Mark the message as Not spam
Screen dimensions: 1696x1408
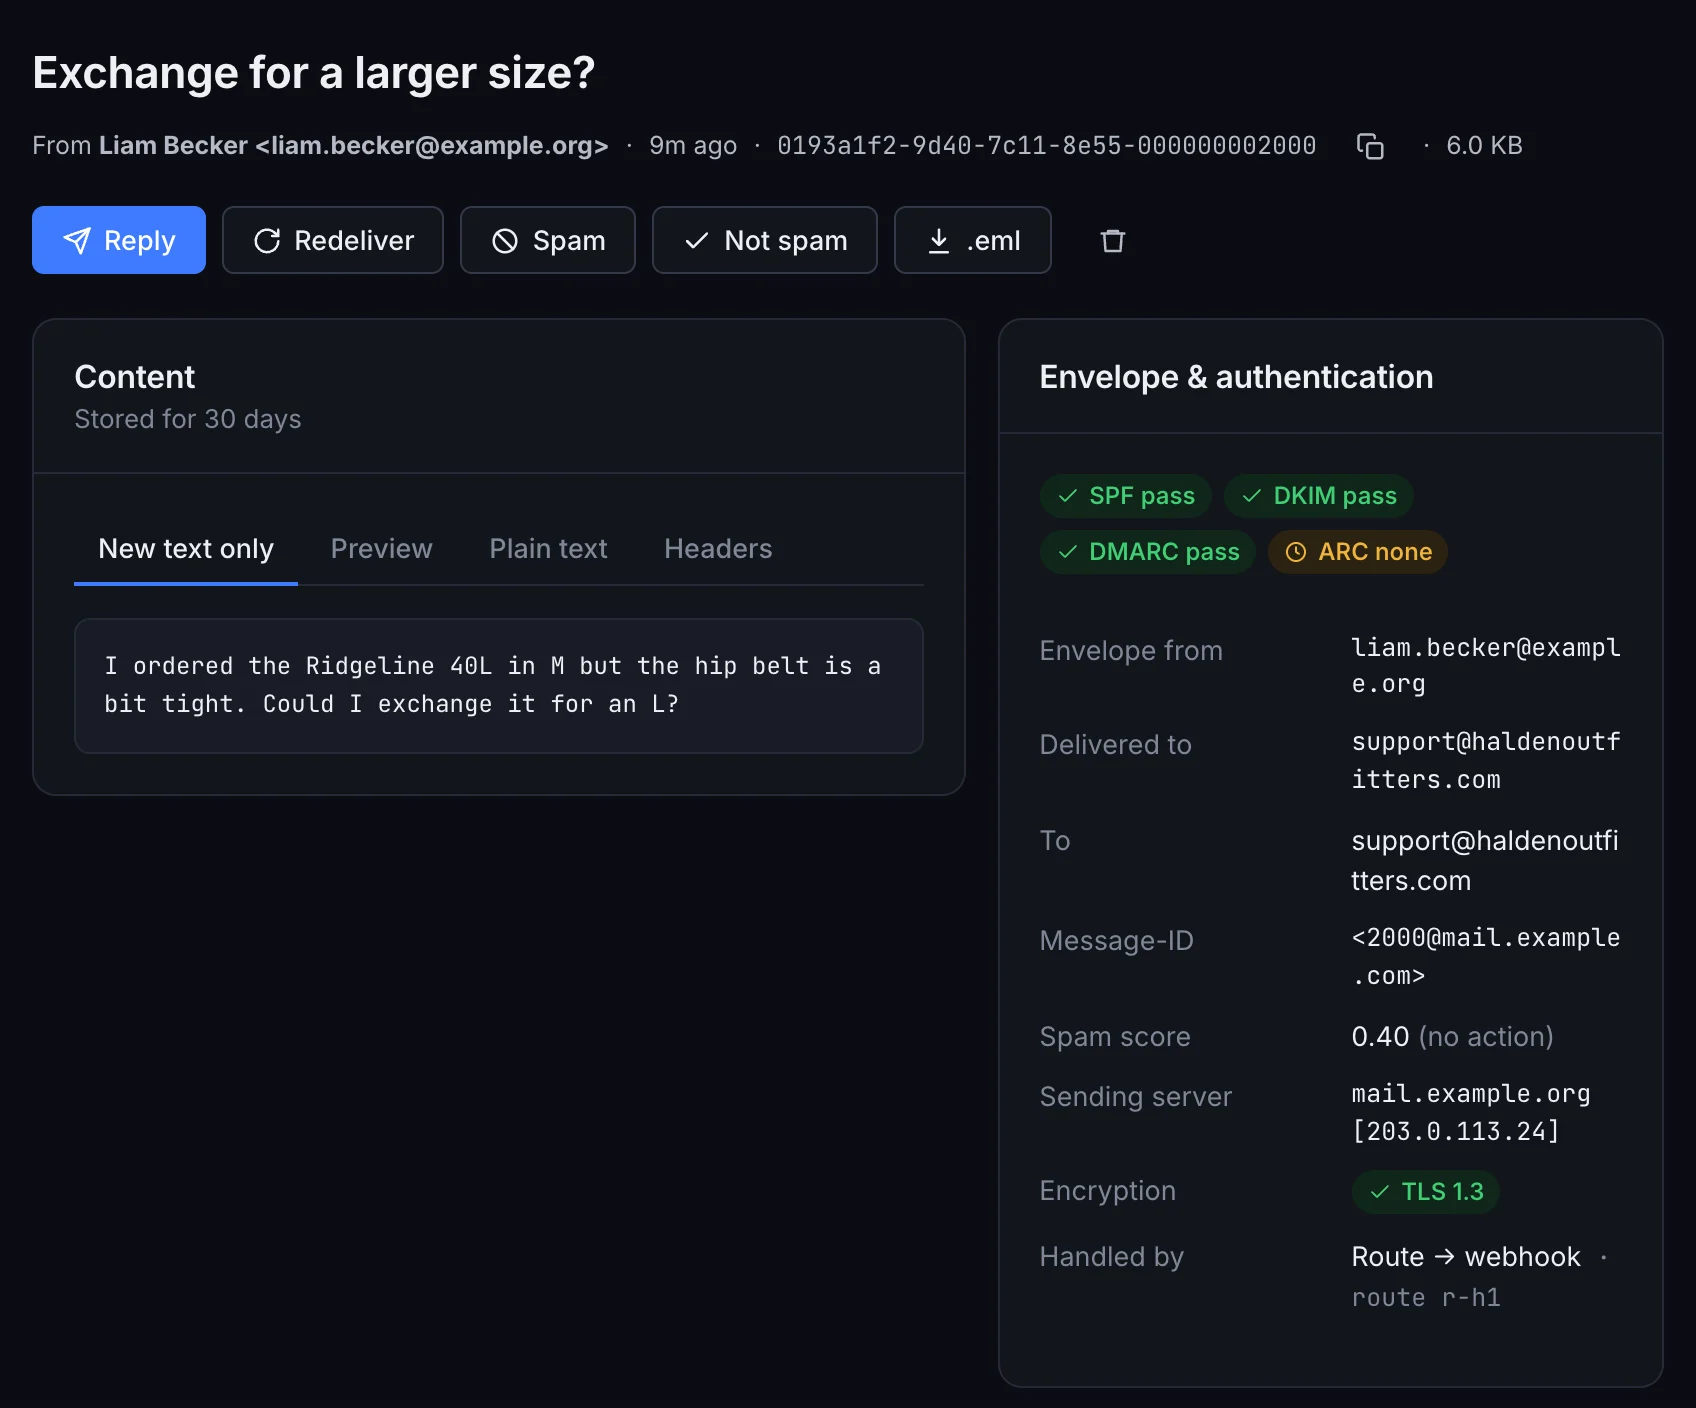(x=765, y=240)
